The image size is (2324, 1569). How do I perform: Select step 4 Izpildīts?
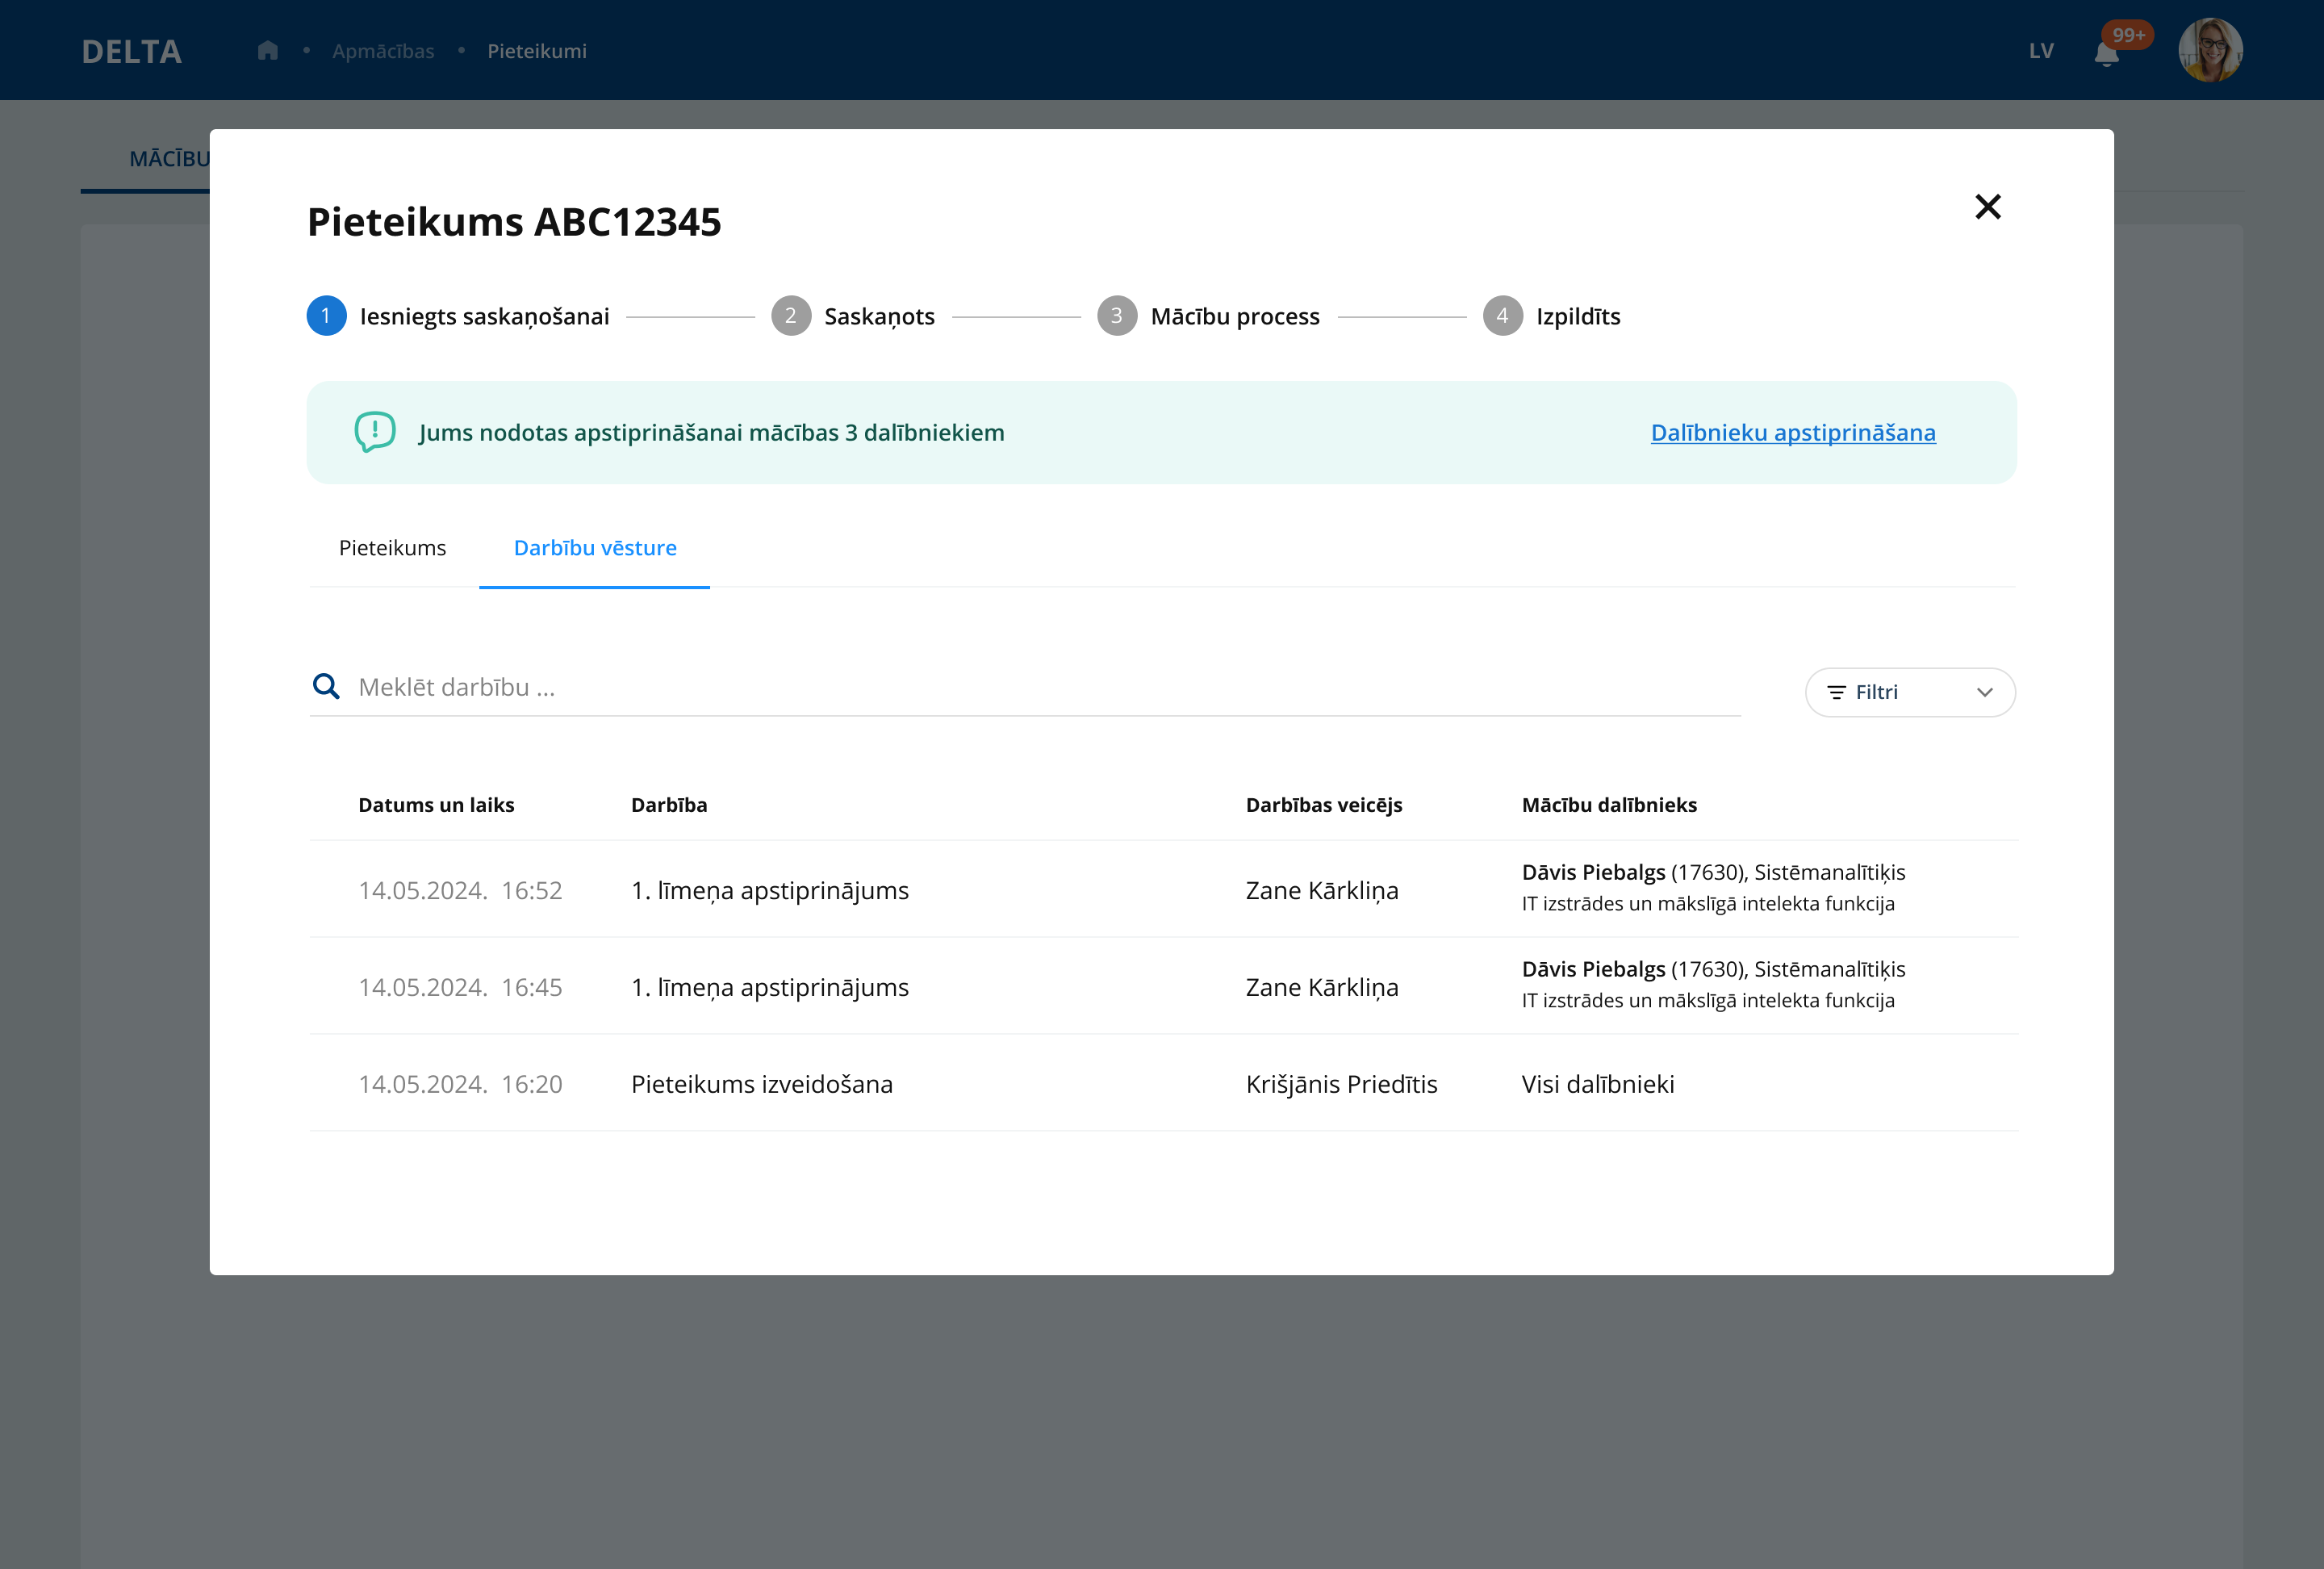point(1552,316)
